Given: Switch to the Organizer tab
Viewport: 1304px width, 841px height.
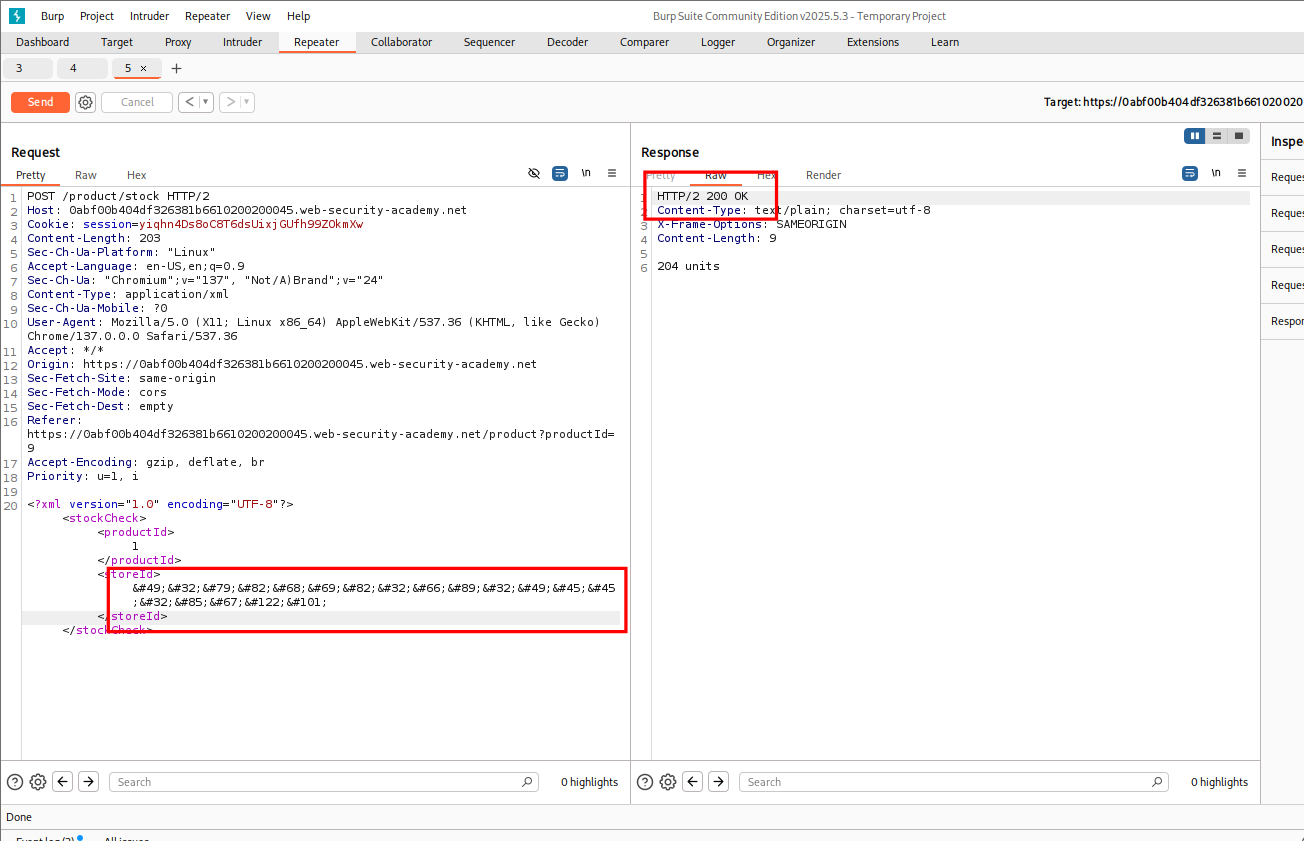Looking at the screenshot, I should [x=791, y=42].
